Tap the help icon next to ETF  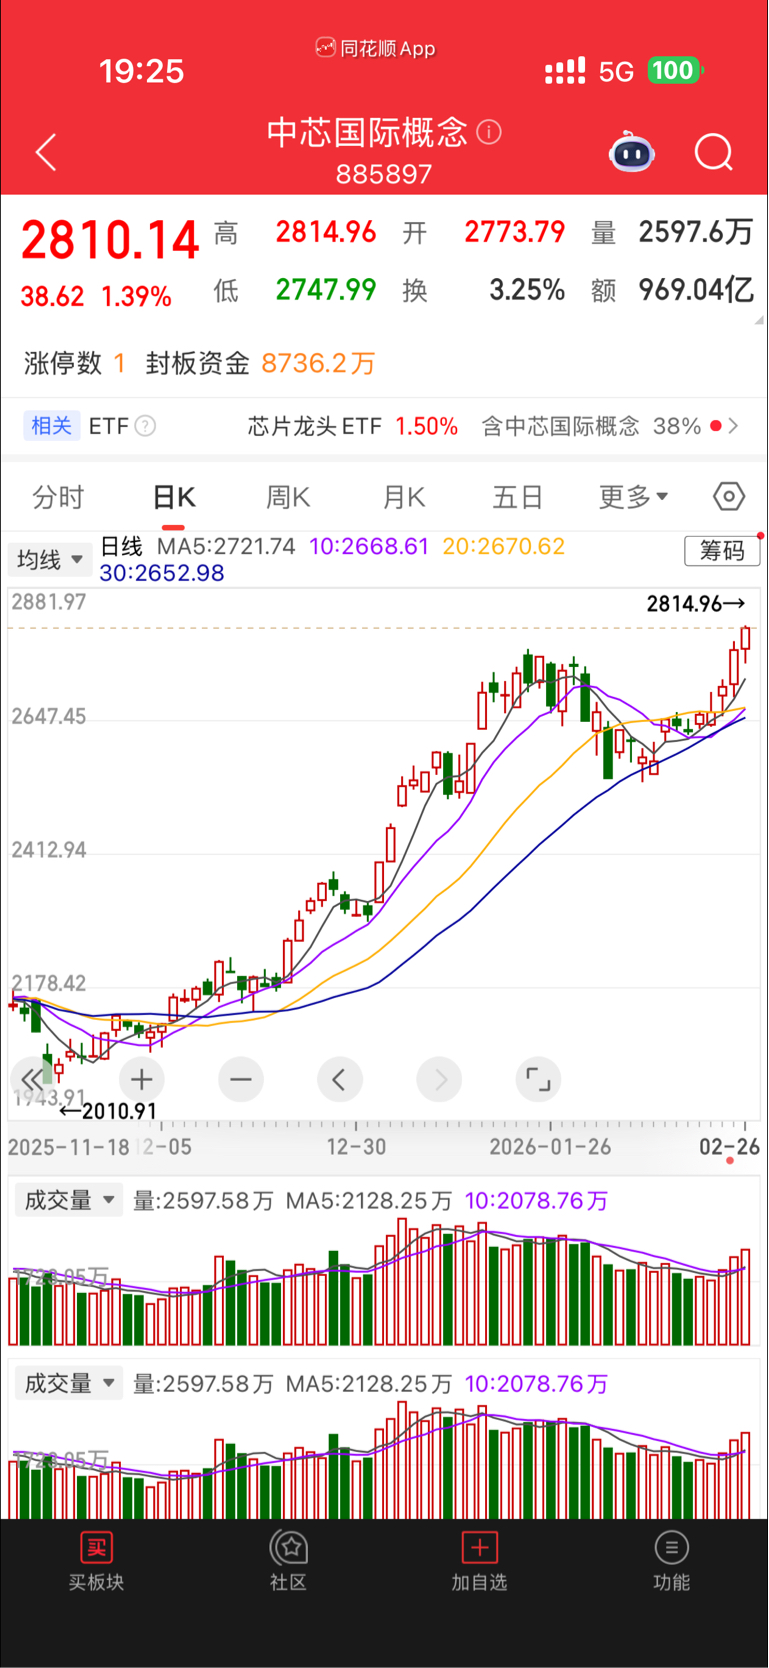145,426
